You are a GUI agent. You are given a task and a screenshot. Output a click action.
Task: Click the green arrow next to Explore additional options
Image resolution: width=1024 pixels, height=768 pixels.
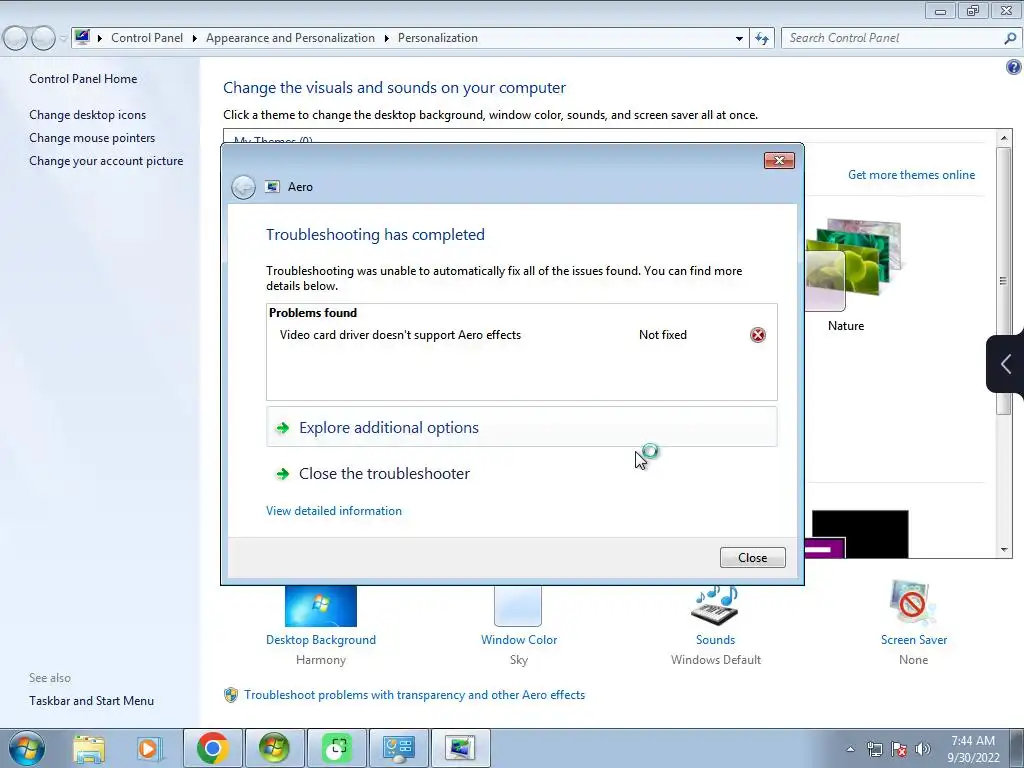point(283,428)
